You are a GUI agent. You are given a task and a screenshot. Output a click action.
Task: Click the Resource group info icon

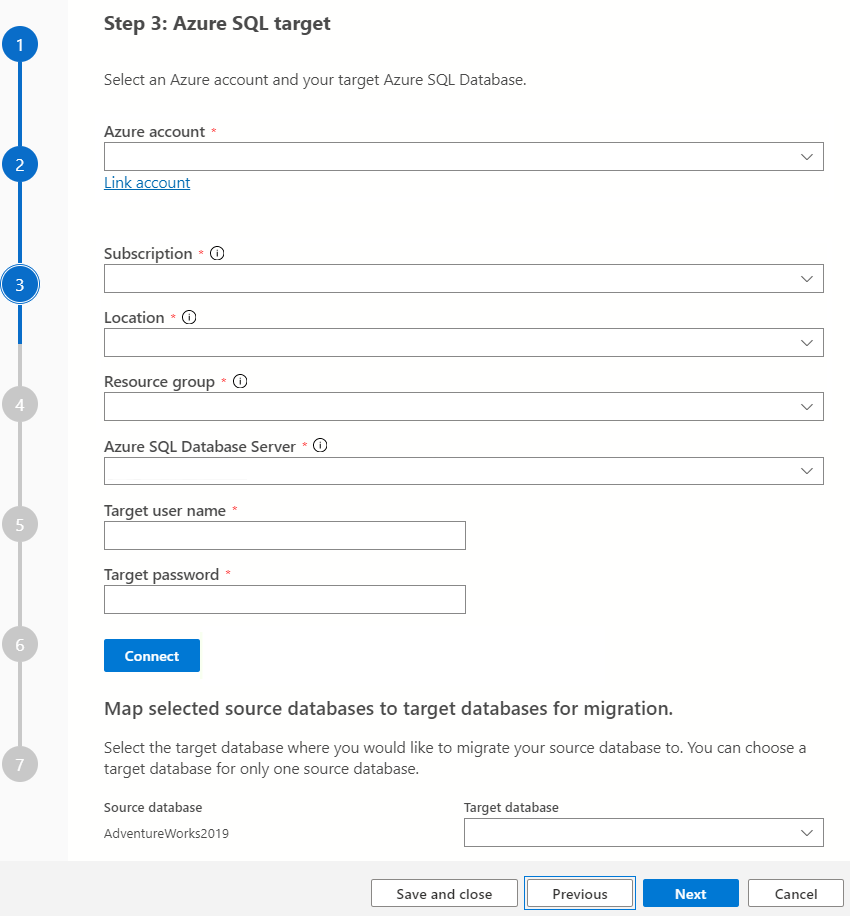click(239, 381)
